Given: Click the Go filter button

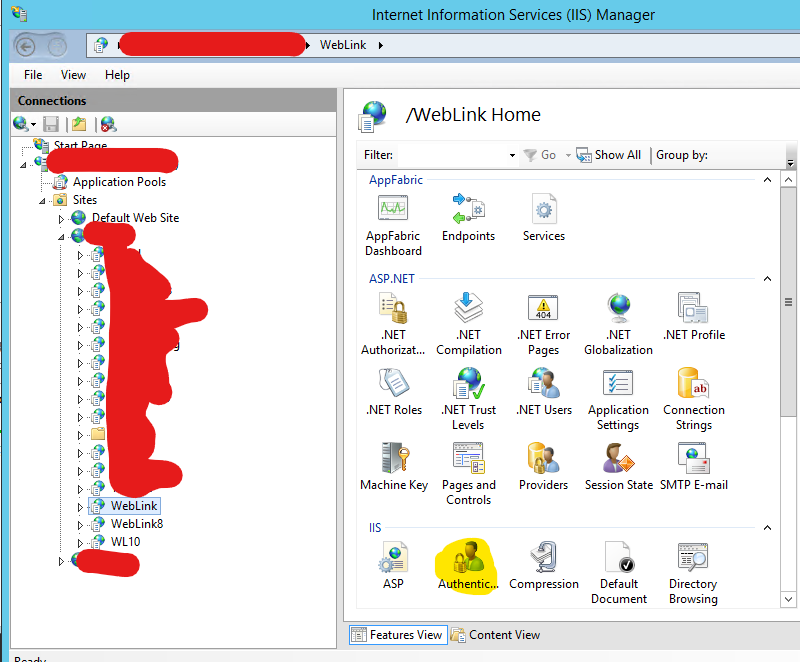Looking at the screenshot, I should [x=540, y=155].
